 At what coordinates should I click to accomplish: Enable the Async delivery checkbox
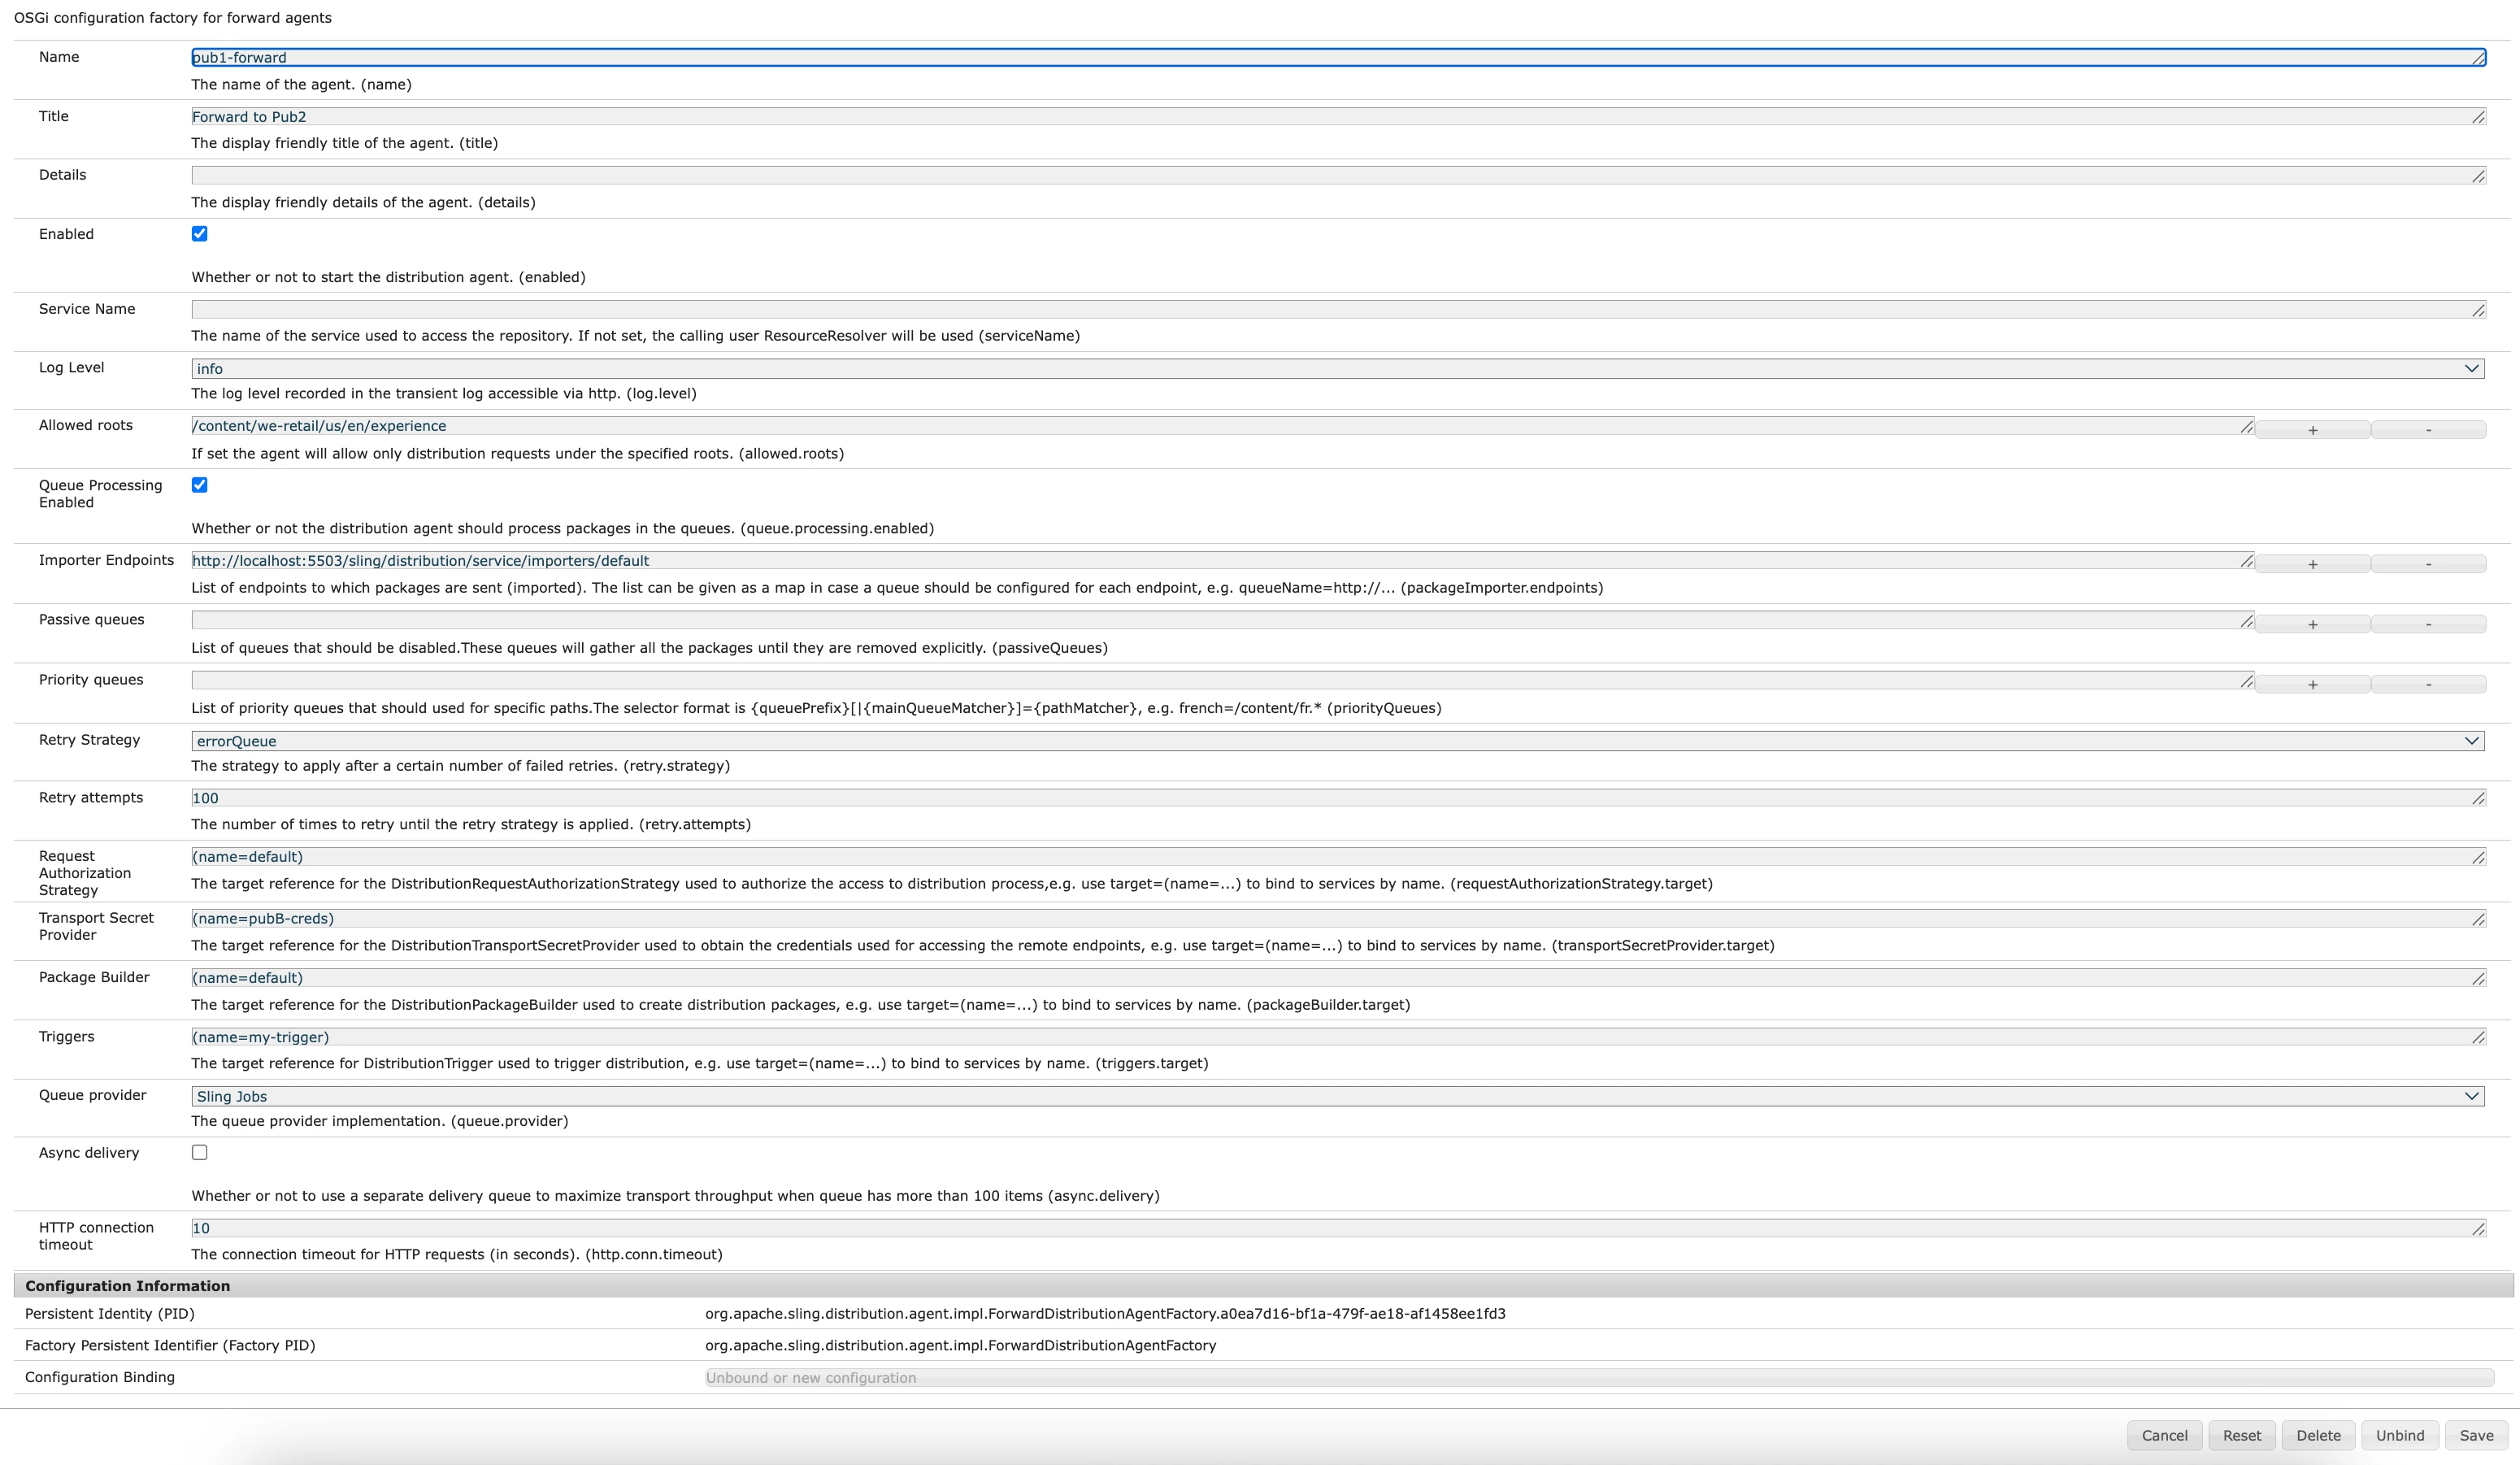(200, 1152)
